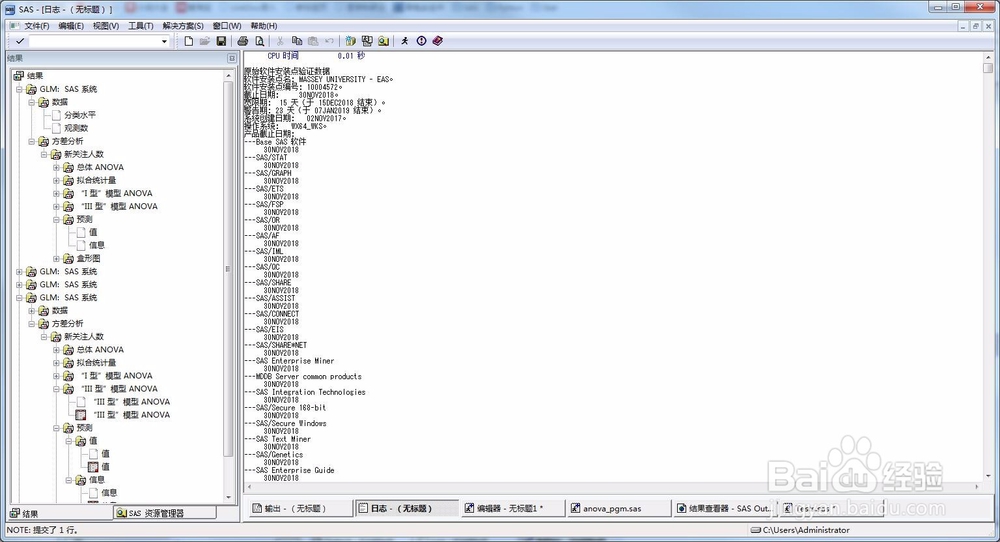Click the submit checkmark next to command box
The height and width of the screenshot is (542, 1000).
20,41
